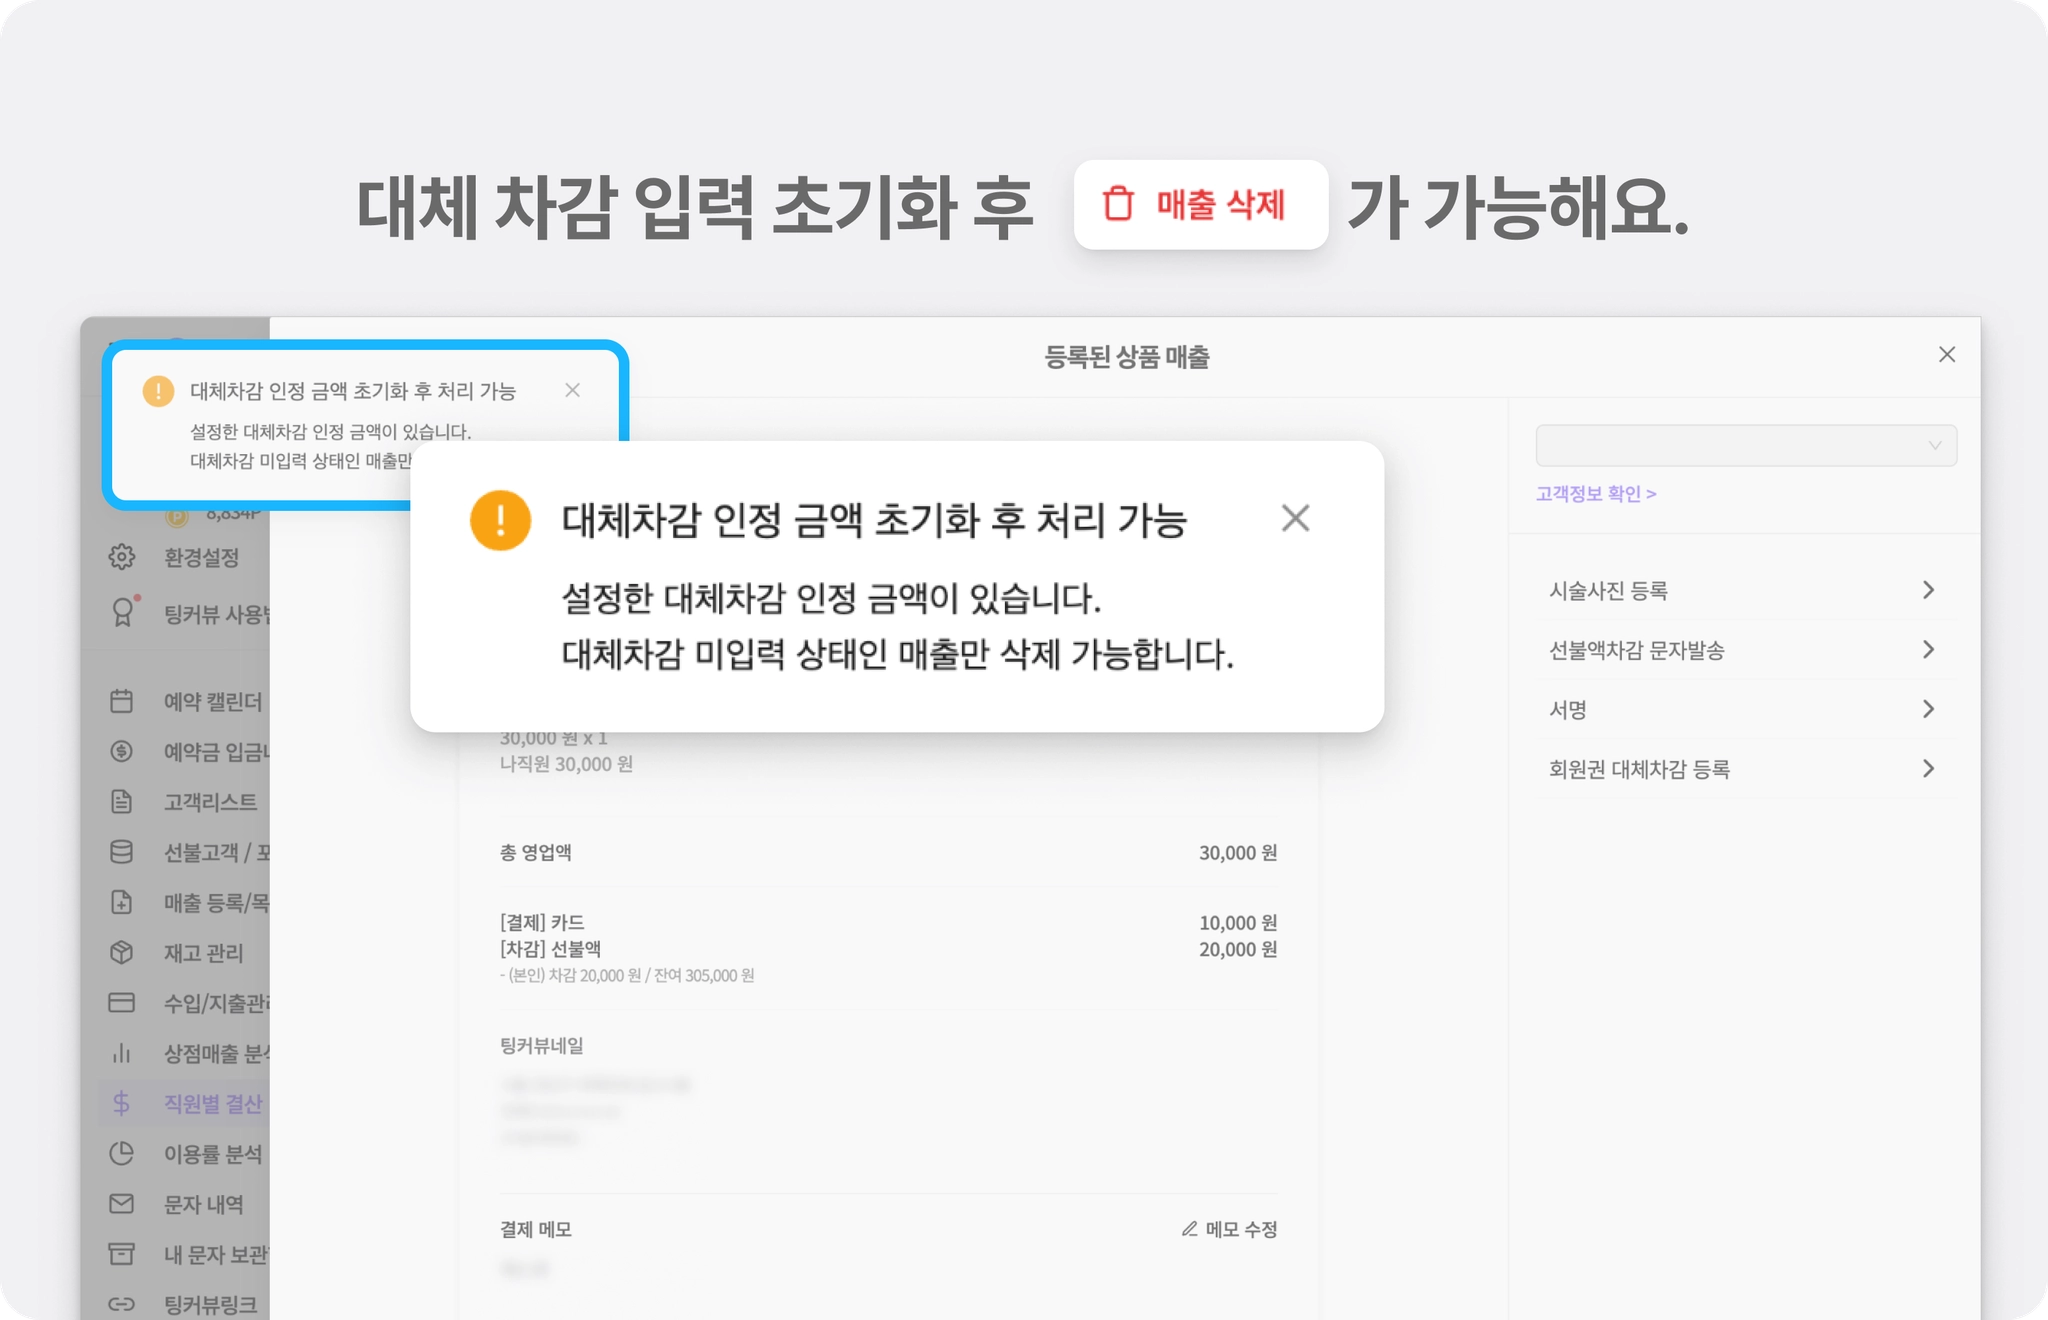
Task: Click the 환경설정 gear icon
Action: pyautogui.click(x=122, y=557)
